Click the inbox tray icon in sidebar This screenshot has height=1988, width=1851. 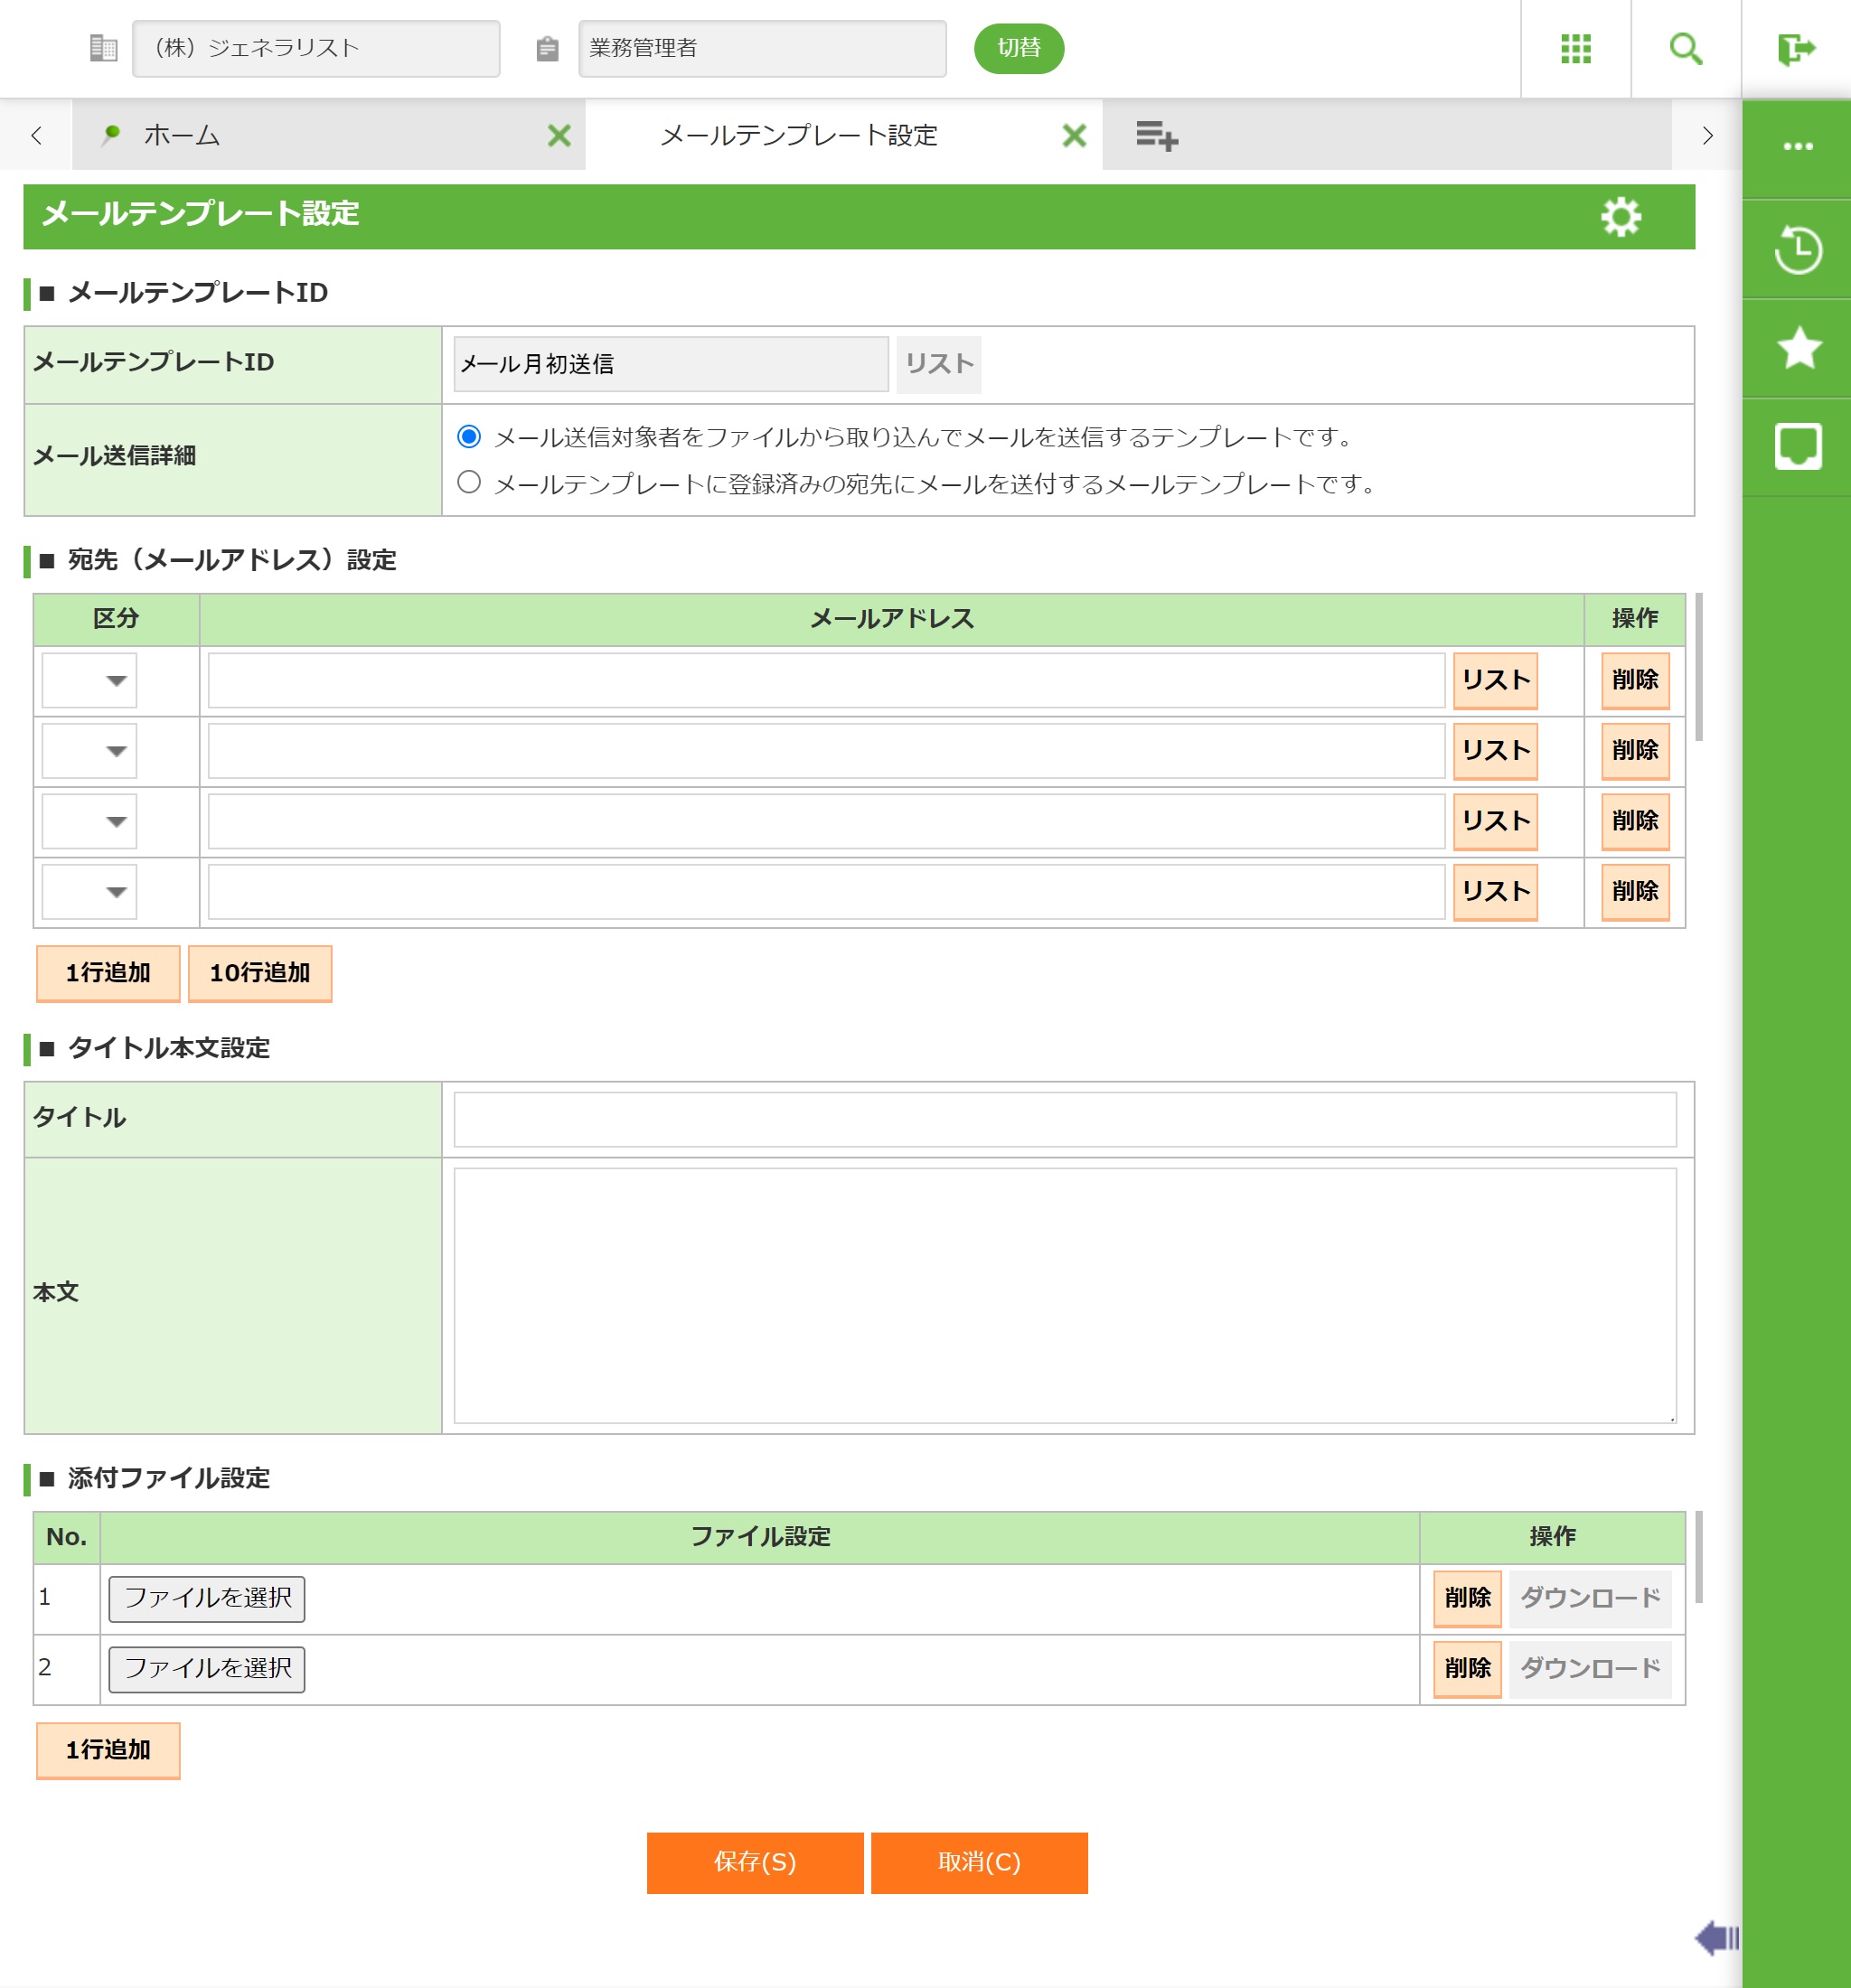(x=1797, y=446)
